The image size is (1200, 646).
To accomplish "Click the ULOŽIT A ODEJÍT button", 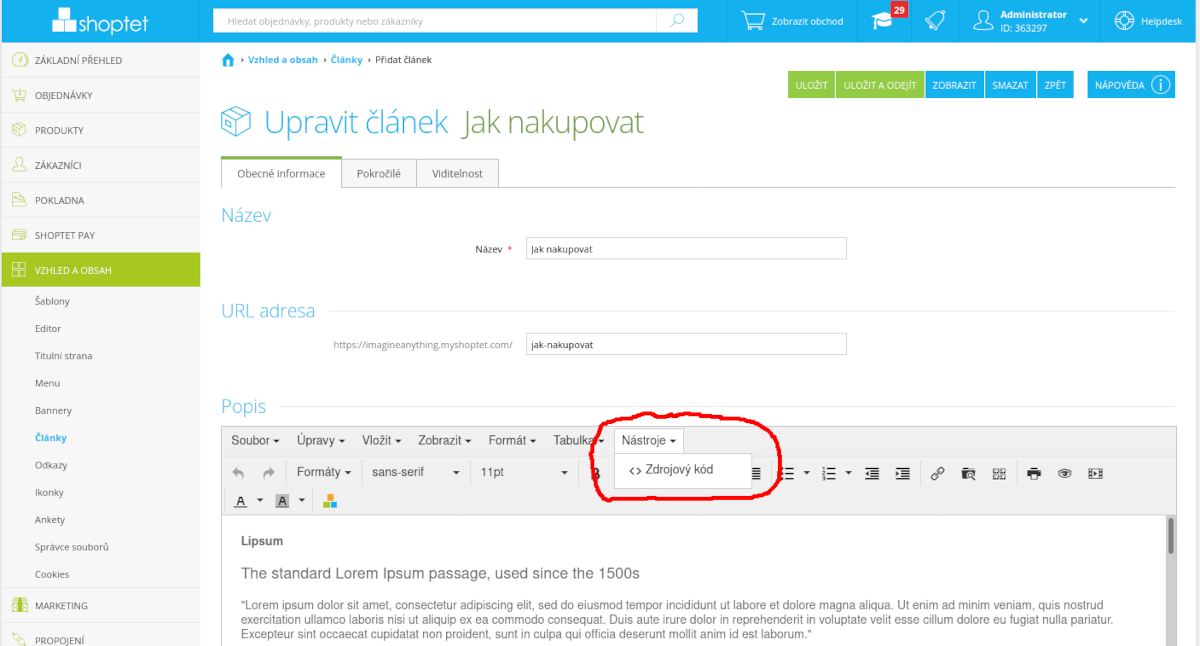I will point(880,85).
